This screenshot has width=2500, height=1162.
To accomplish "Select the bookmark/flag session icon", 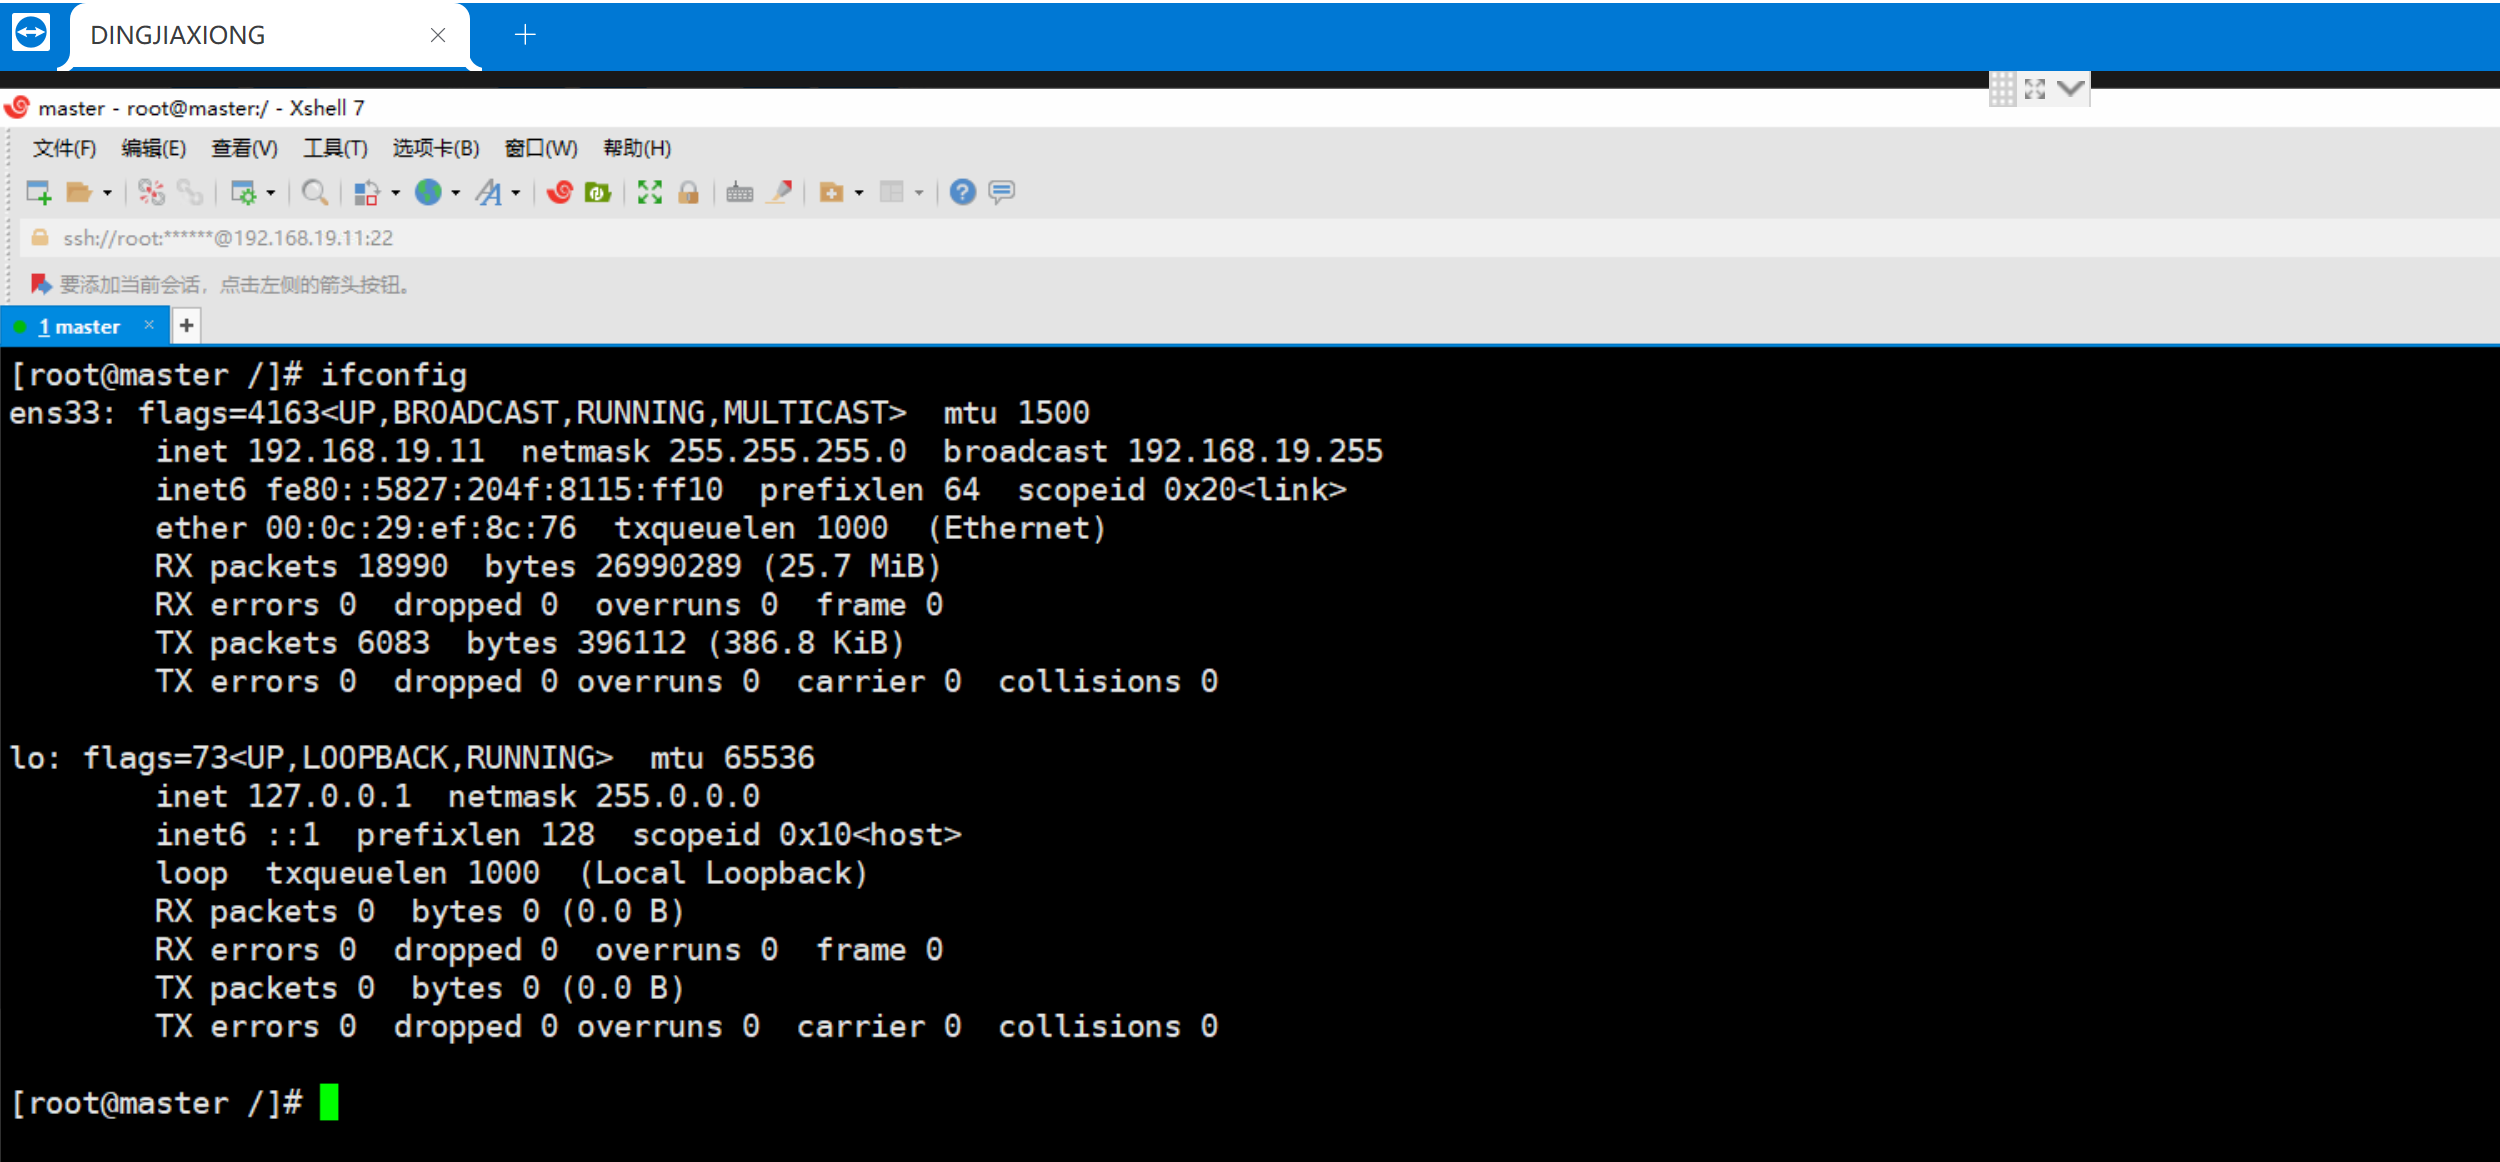I will (x=37, y=284).
